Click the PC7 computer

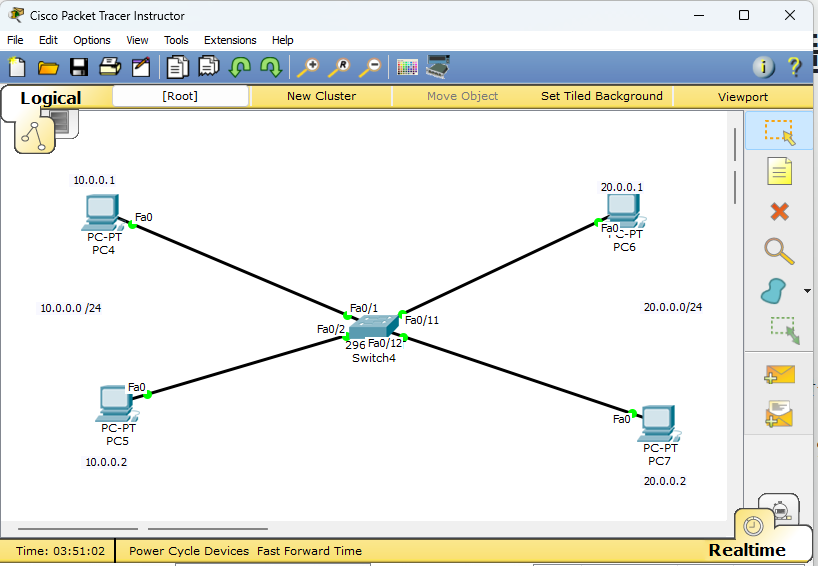[x=658, y=424]
